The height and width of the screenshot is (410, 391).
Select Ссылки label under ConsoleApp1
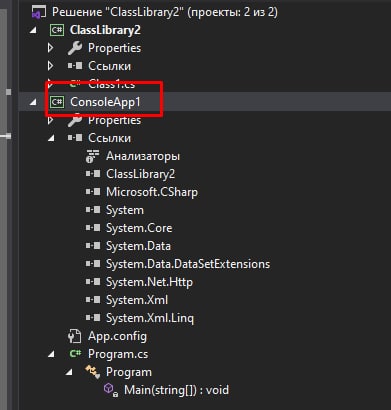[x=109, y=138]
